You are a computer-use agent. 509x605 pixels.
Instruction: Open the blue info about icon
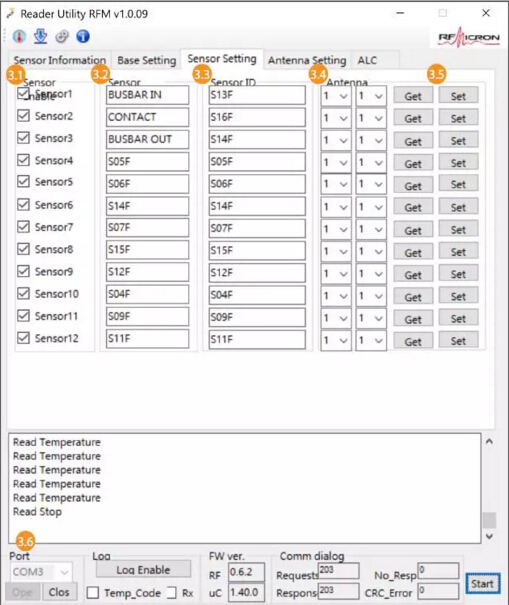pyautogui.click(x=83, y=37)
